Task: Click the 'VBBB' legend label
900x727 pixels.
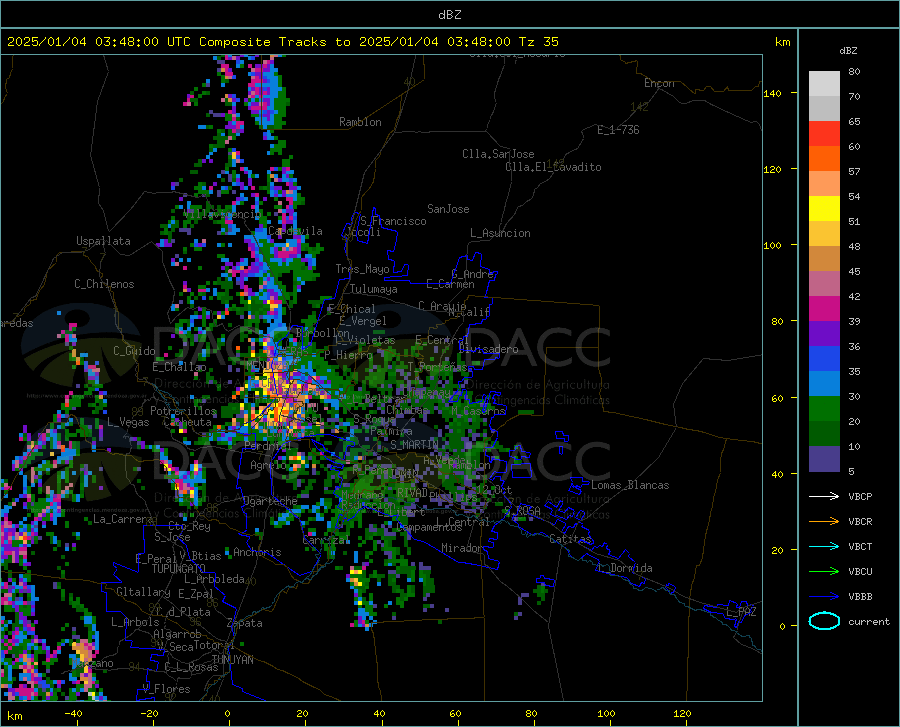Action: [x=860, y=597]
